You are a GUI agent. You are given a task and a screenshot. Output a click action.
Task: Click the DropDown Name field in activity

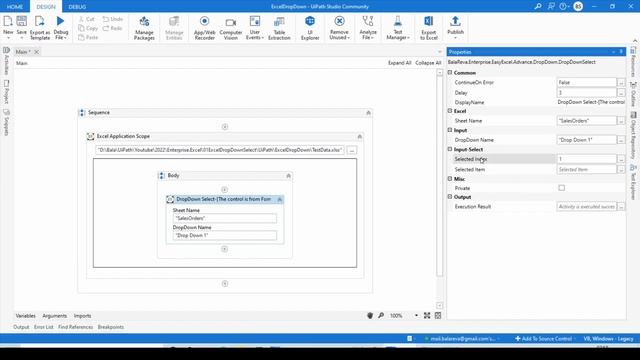click(x=224, y=236)
